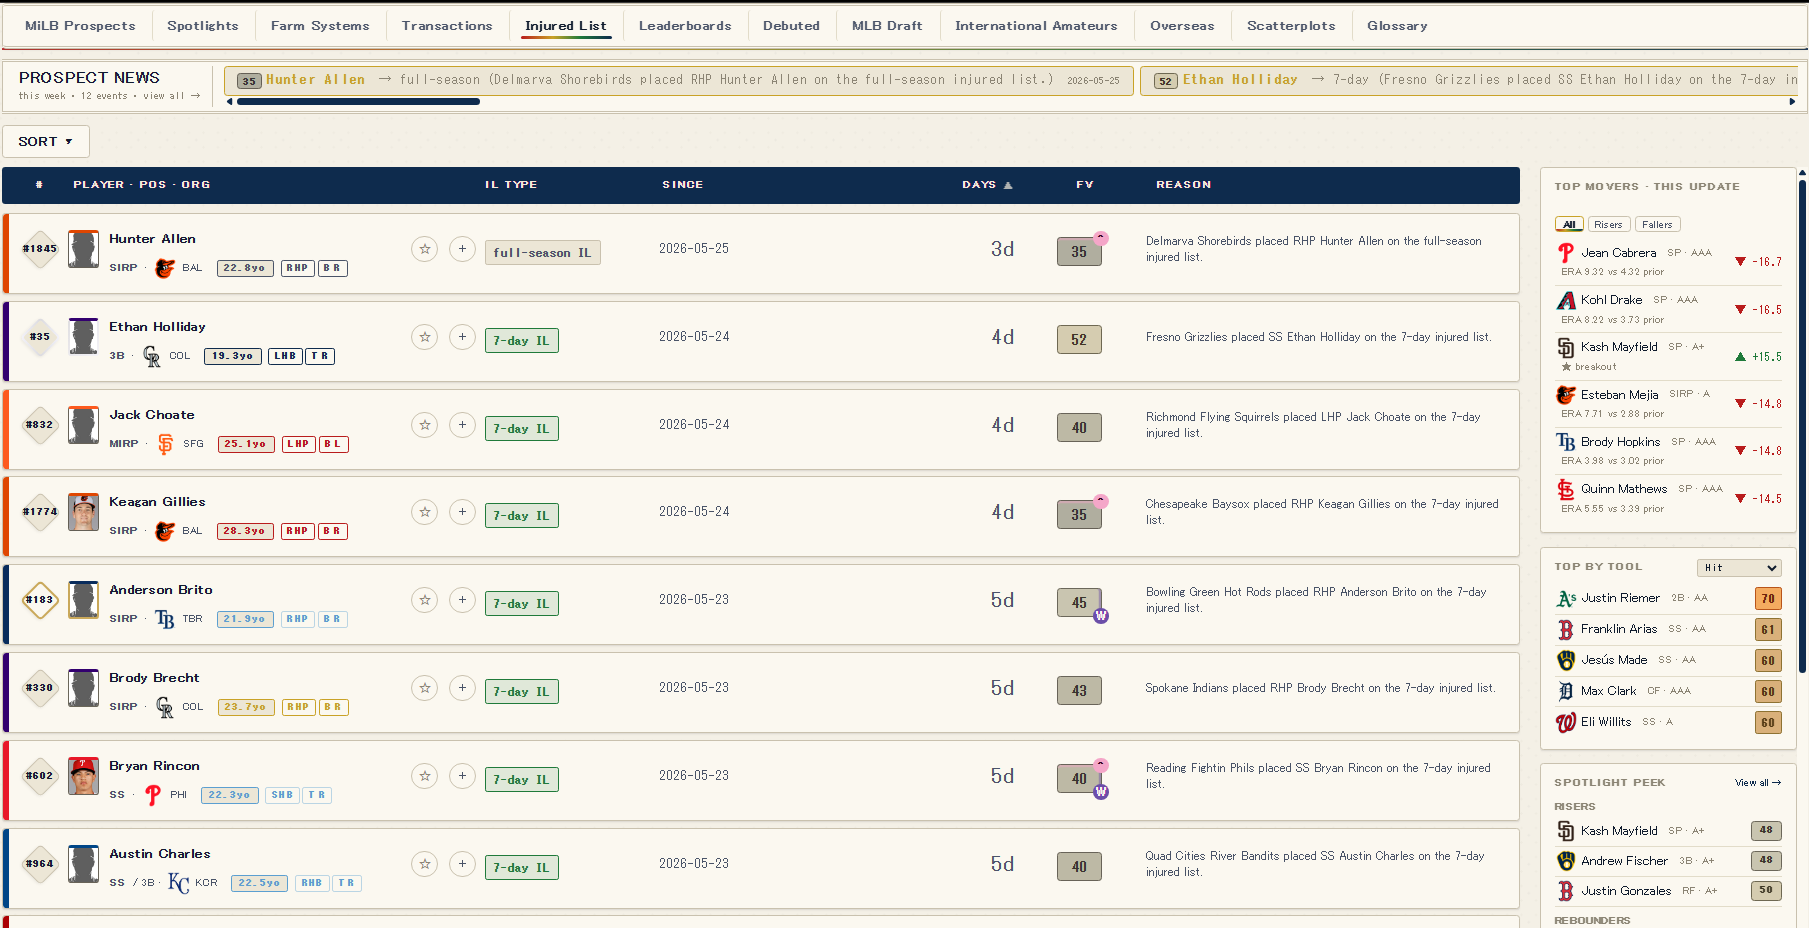The image size is (1809, 928).
Task: Select the All filter in Top Movers
Action: point(1569,225)
